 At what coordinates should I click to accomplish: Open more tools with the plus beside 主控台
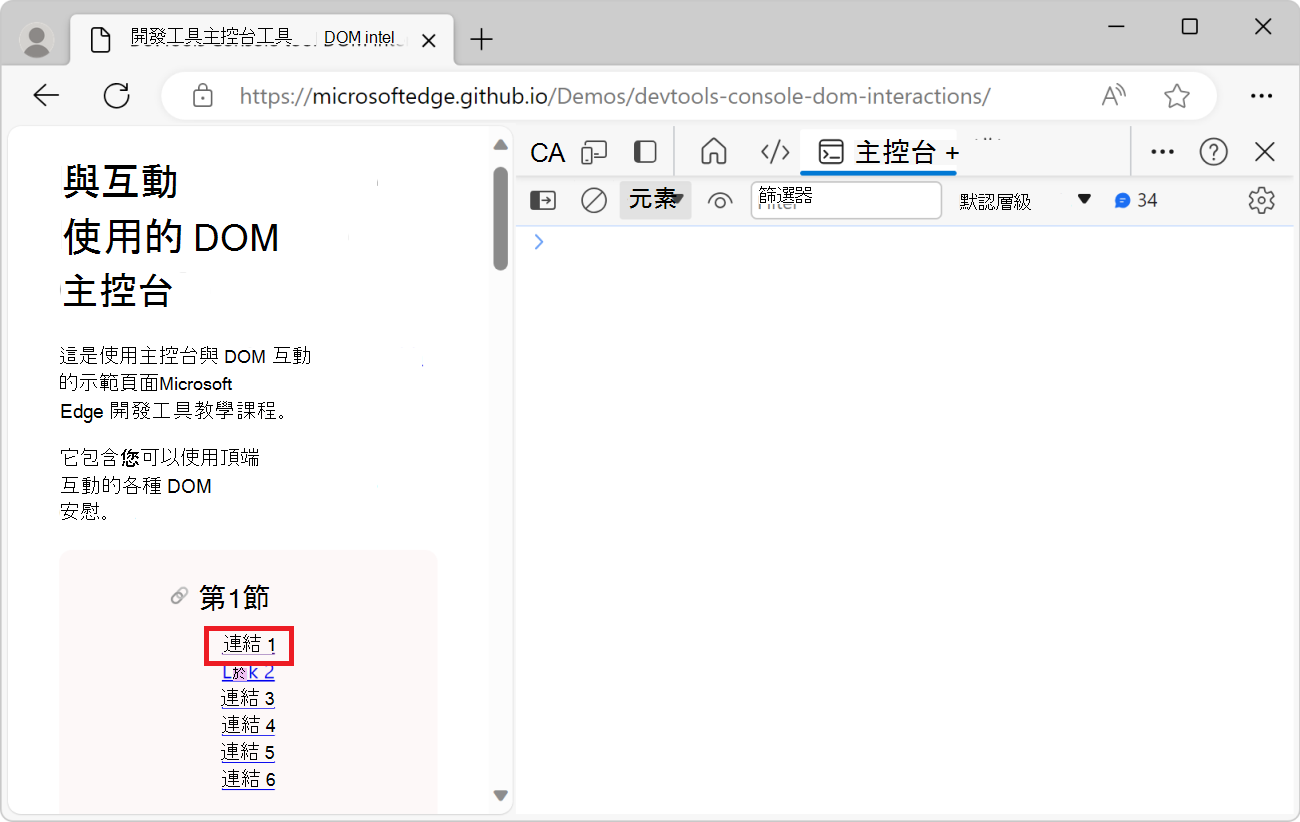952,153
